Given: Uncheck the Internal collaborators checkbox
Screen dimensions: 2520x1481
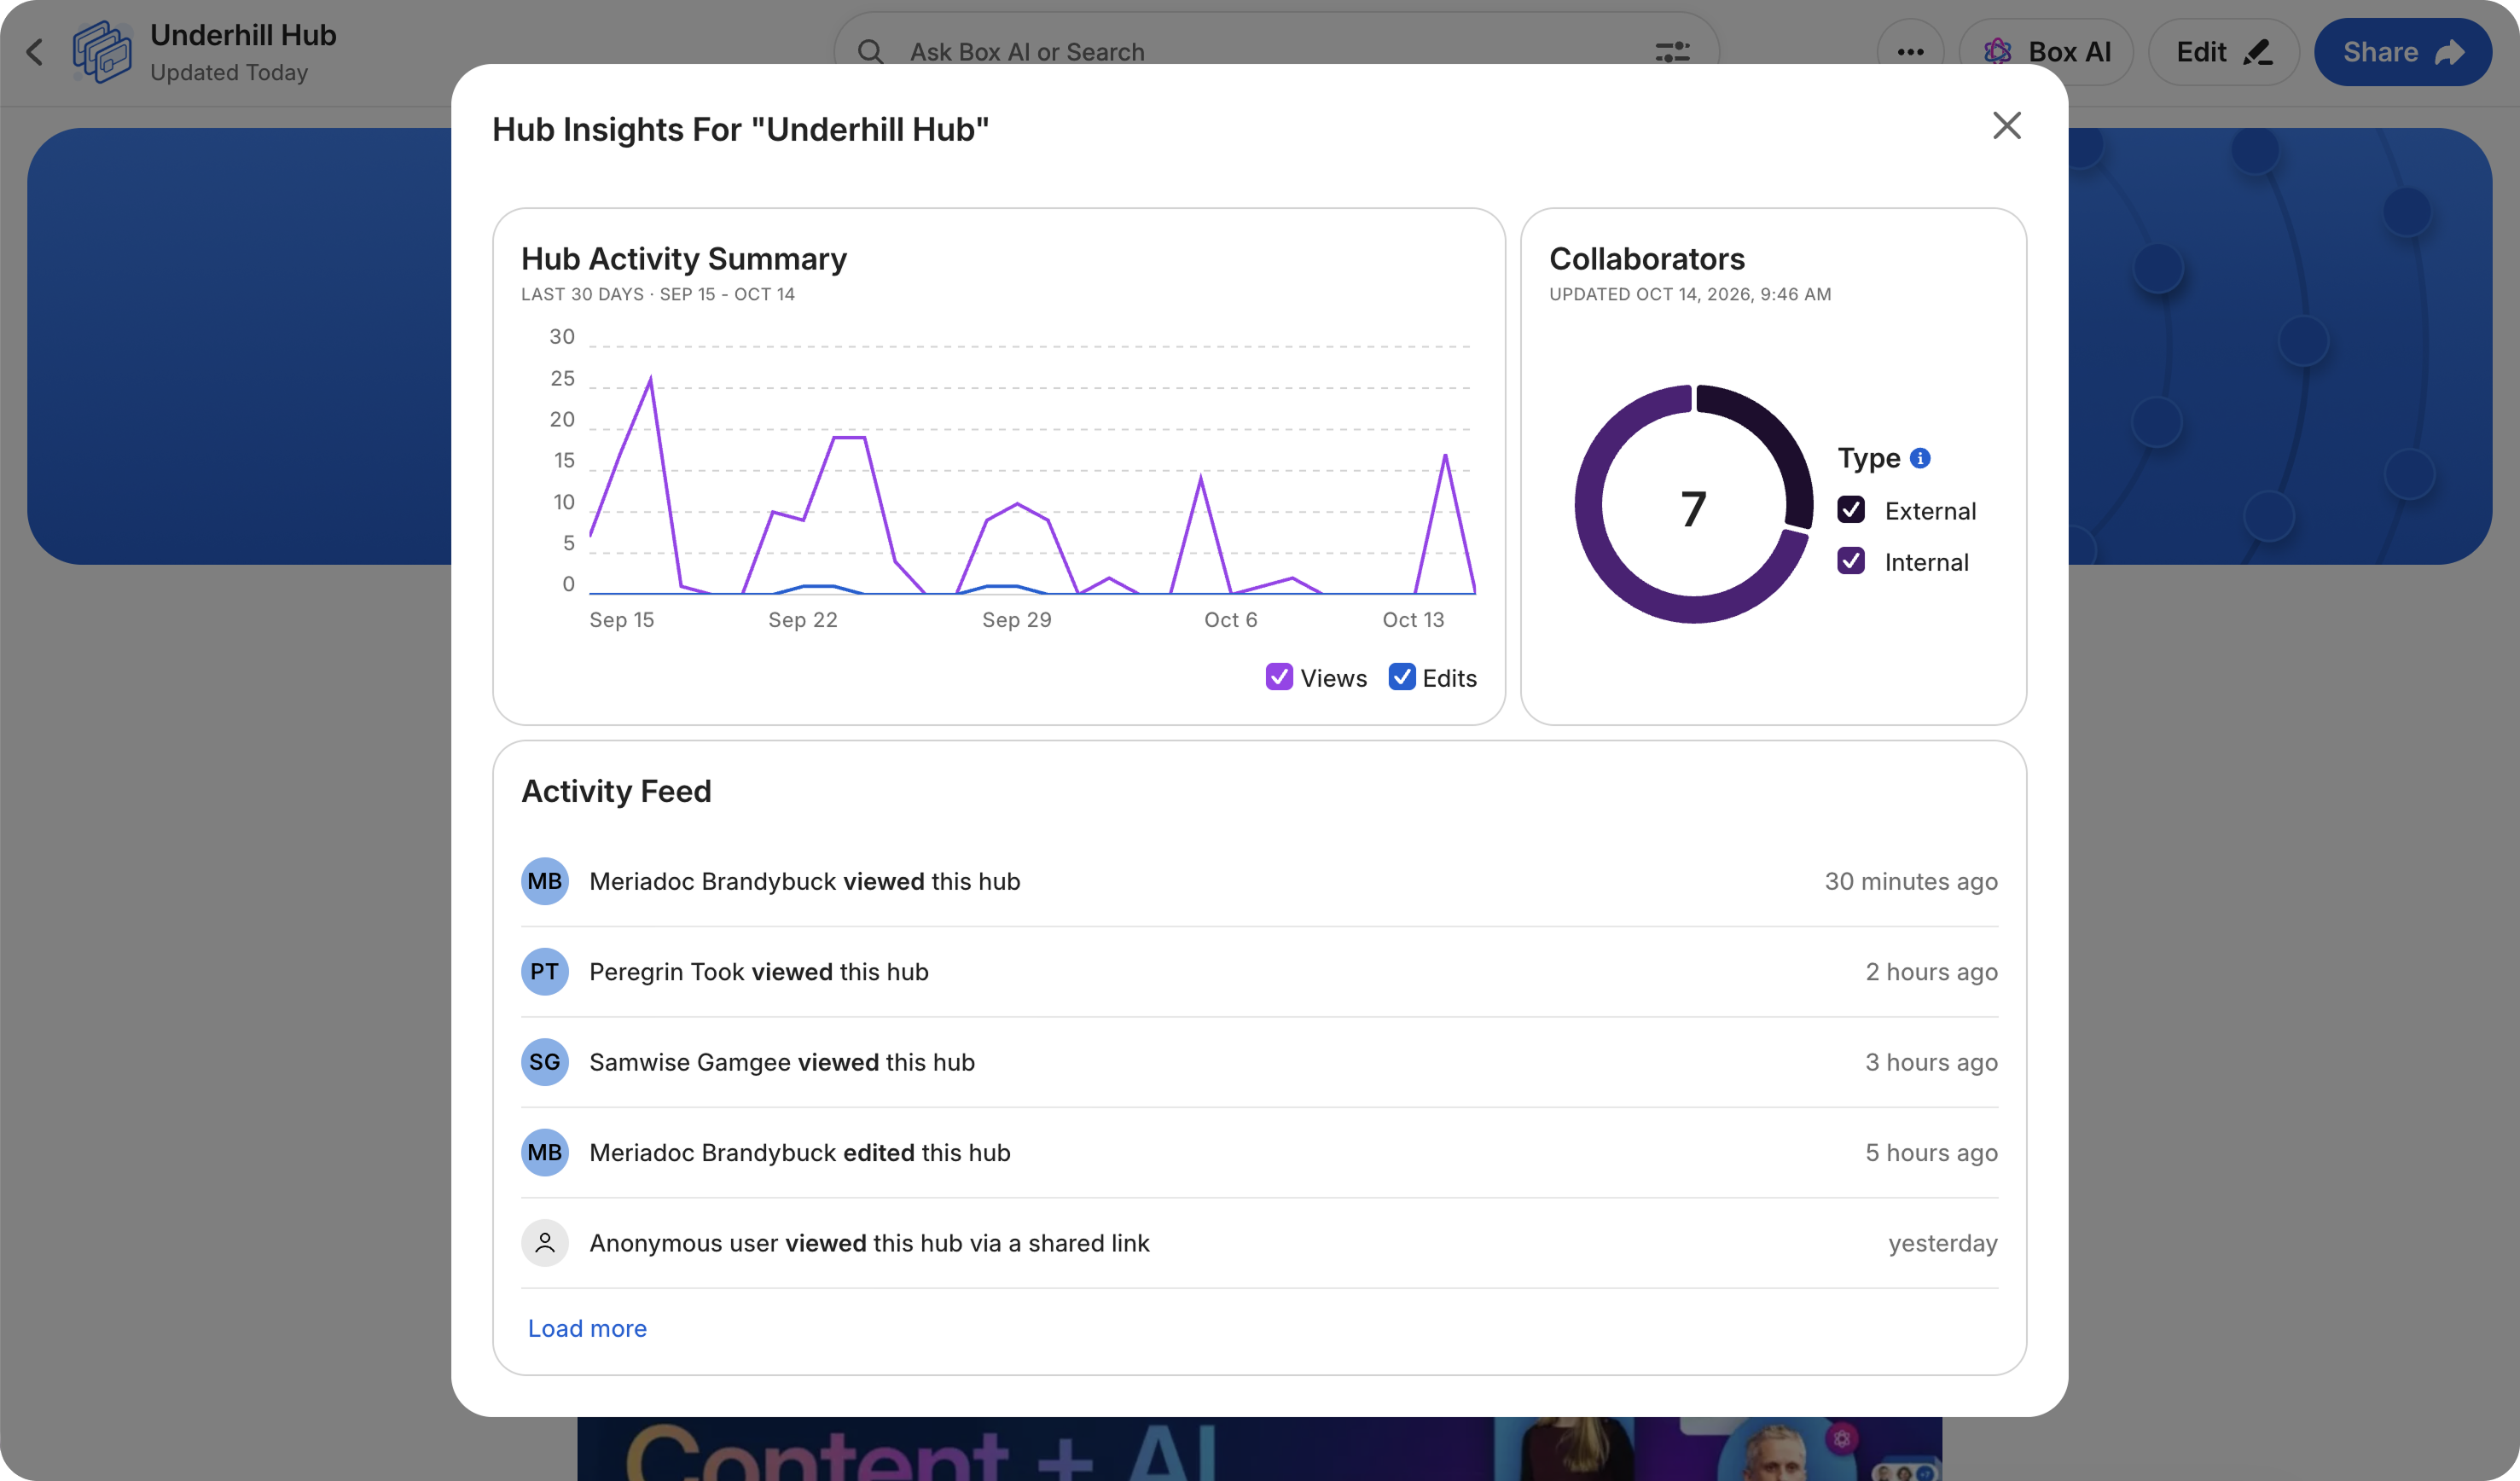Looking at the screenshot, I should [x=1851, y=561].
